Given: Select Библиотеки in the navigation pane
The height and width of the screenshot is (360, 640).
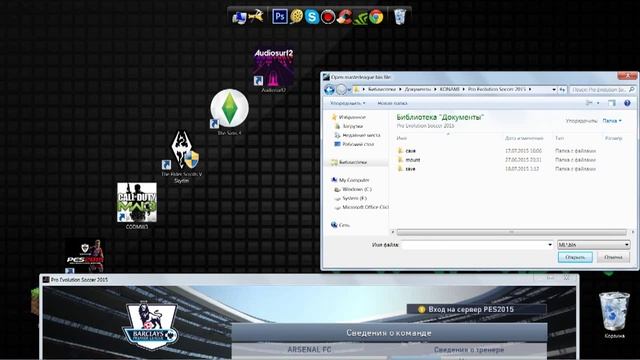Looking at the screenshot, I should [x=353, y=162].
